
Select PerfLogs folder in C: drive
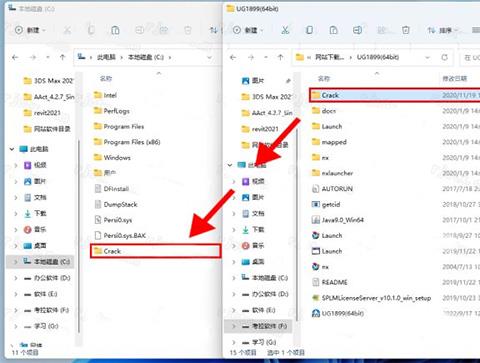tap(112, 111)
